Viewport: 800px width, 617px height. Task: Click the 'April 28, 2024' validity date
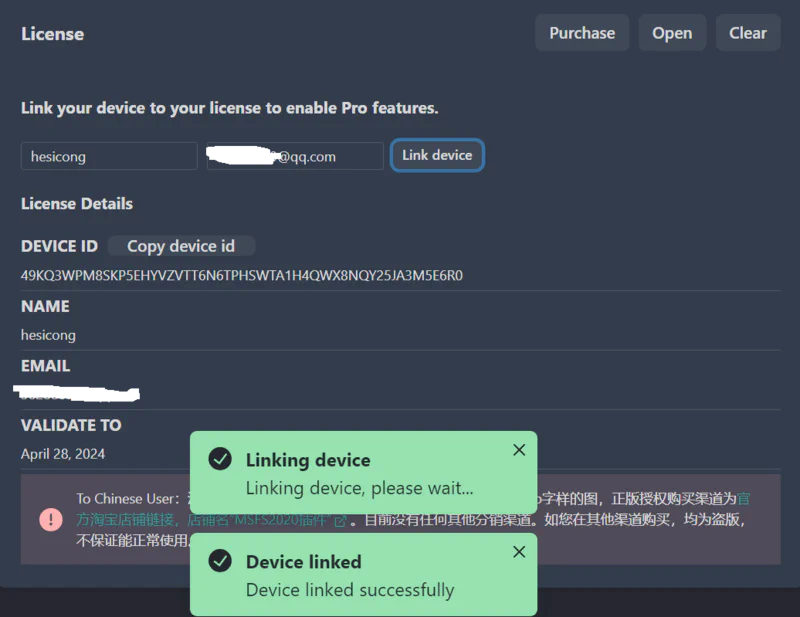click(x=63, y=454)
